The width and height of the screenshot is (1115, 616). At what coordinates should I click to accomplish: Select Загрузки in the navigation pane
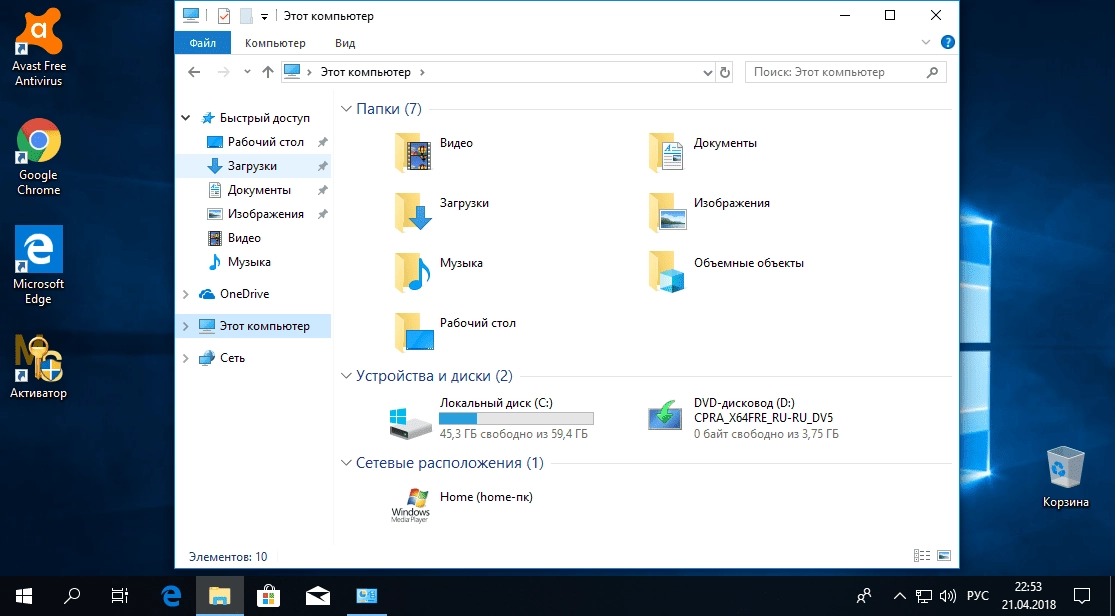pyautogui.click(x=254, y=166)
